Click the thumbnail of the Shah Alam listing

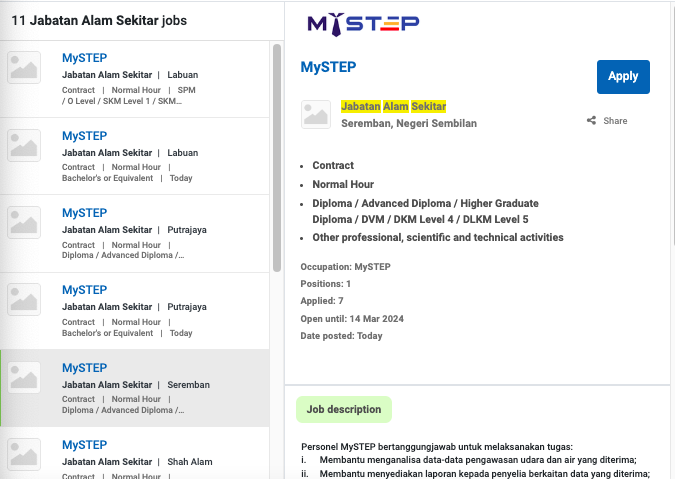click(x=24, y=452)
